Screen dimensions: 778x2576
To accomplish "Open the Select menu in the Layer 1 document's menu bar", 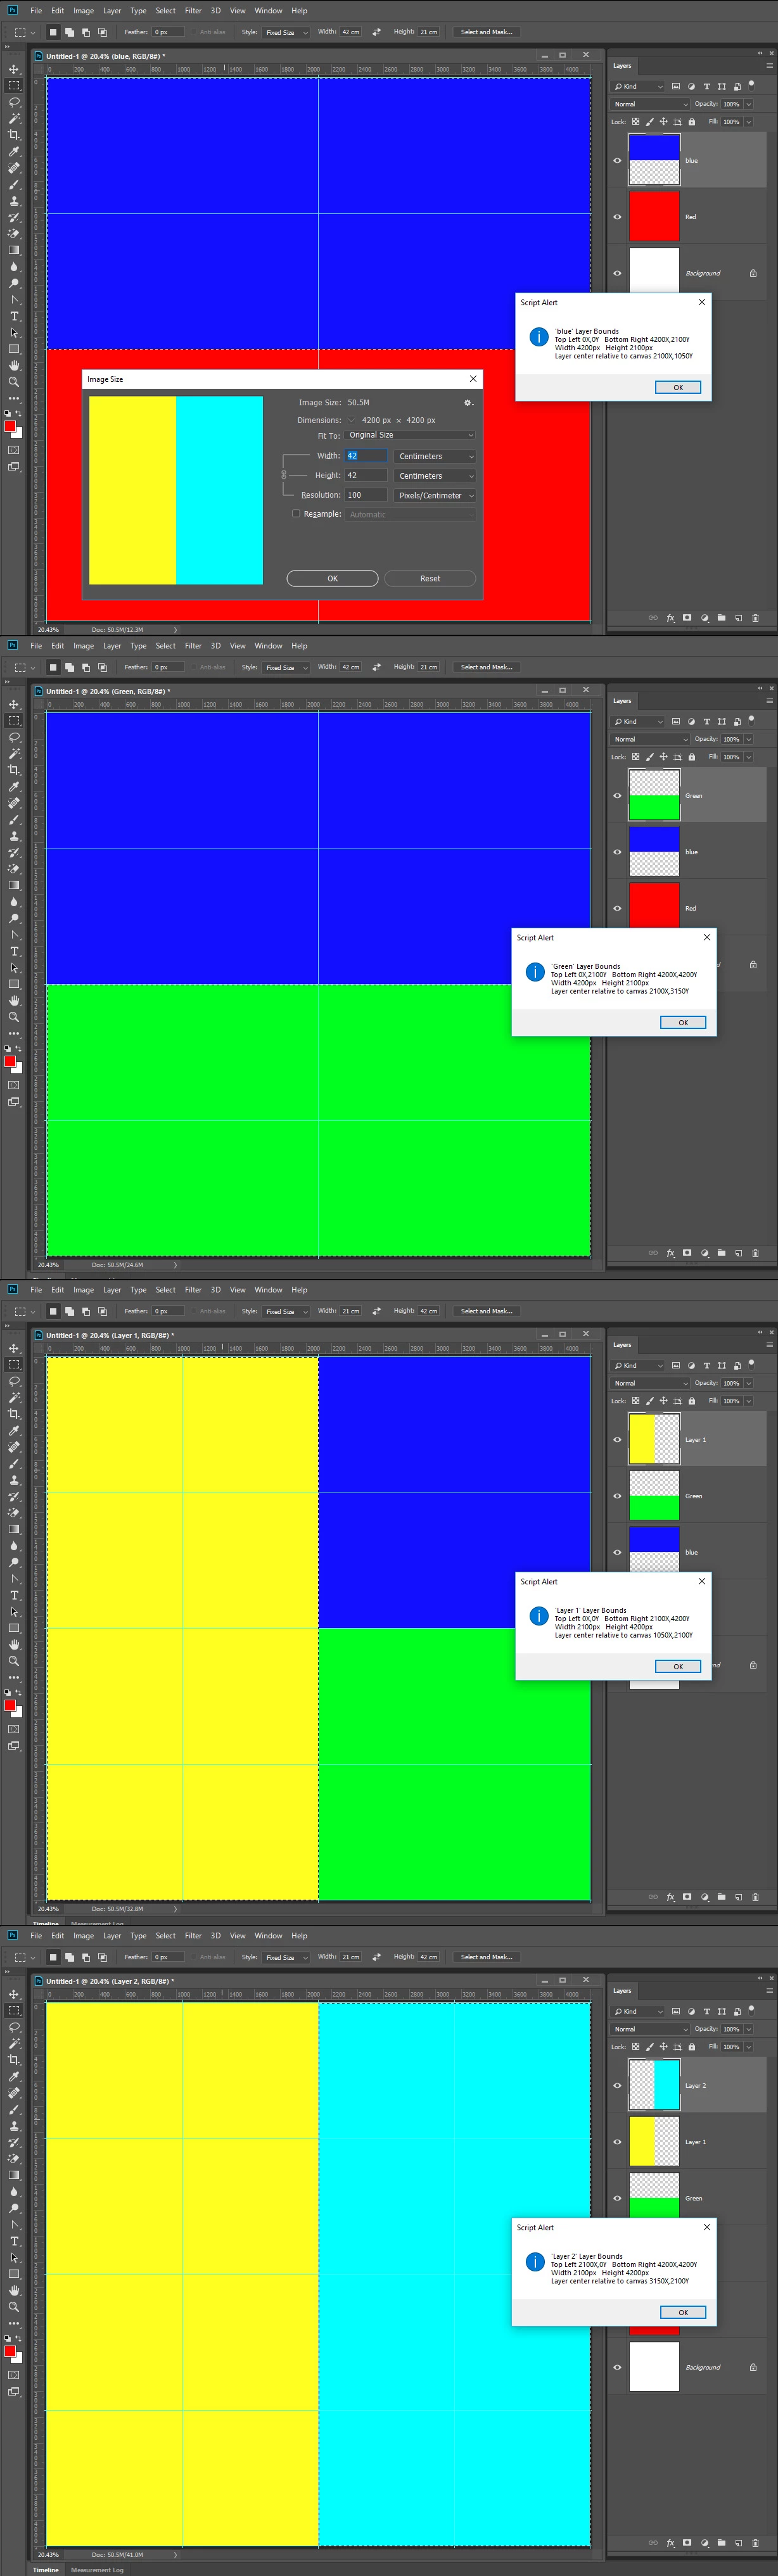I will pyautogui.click(x=166, y=1290).
